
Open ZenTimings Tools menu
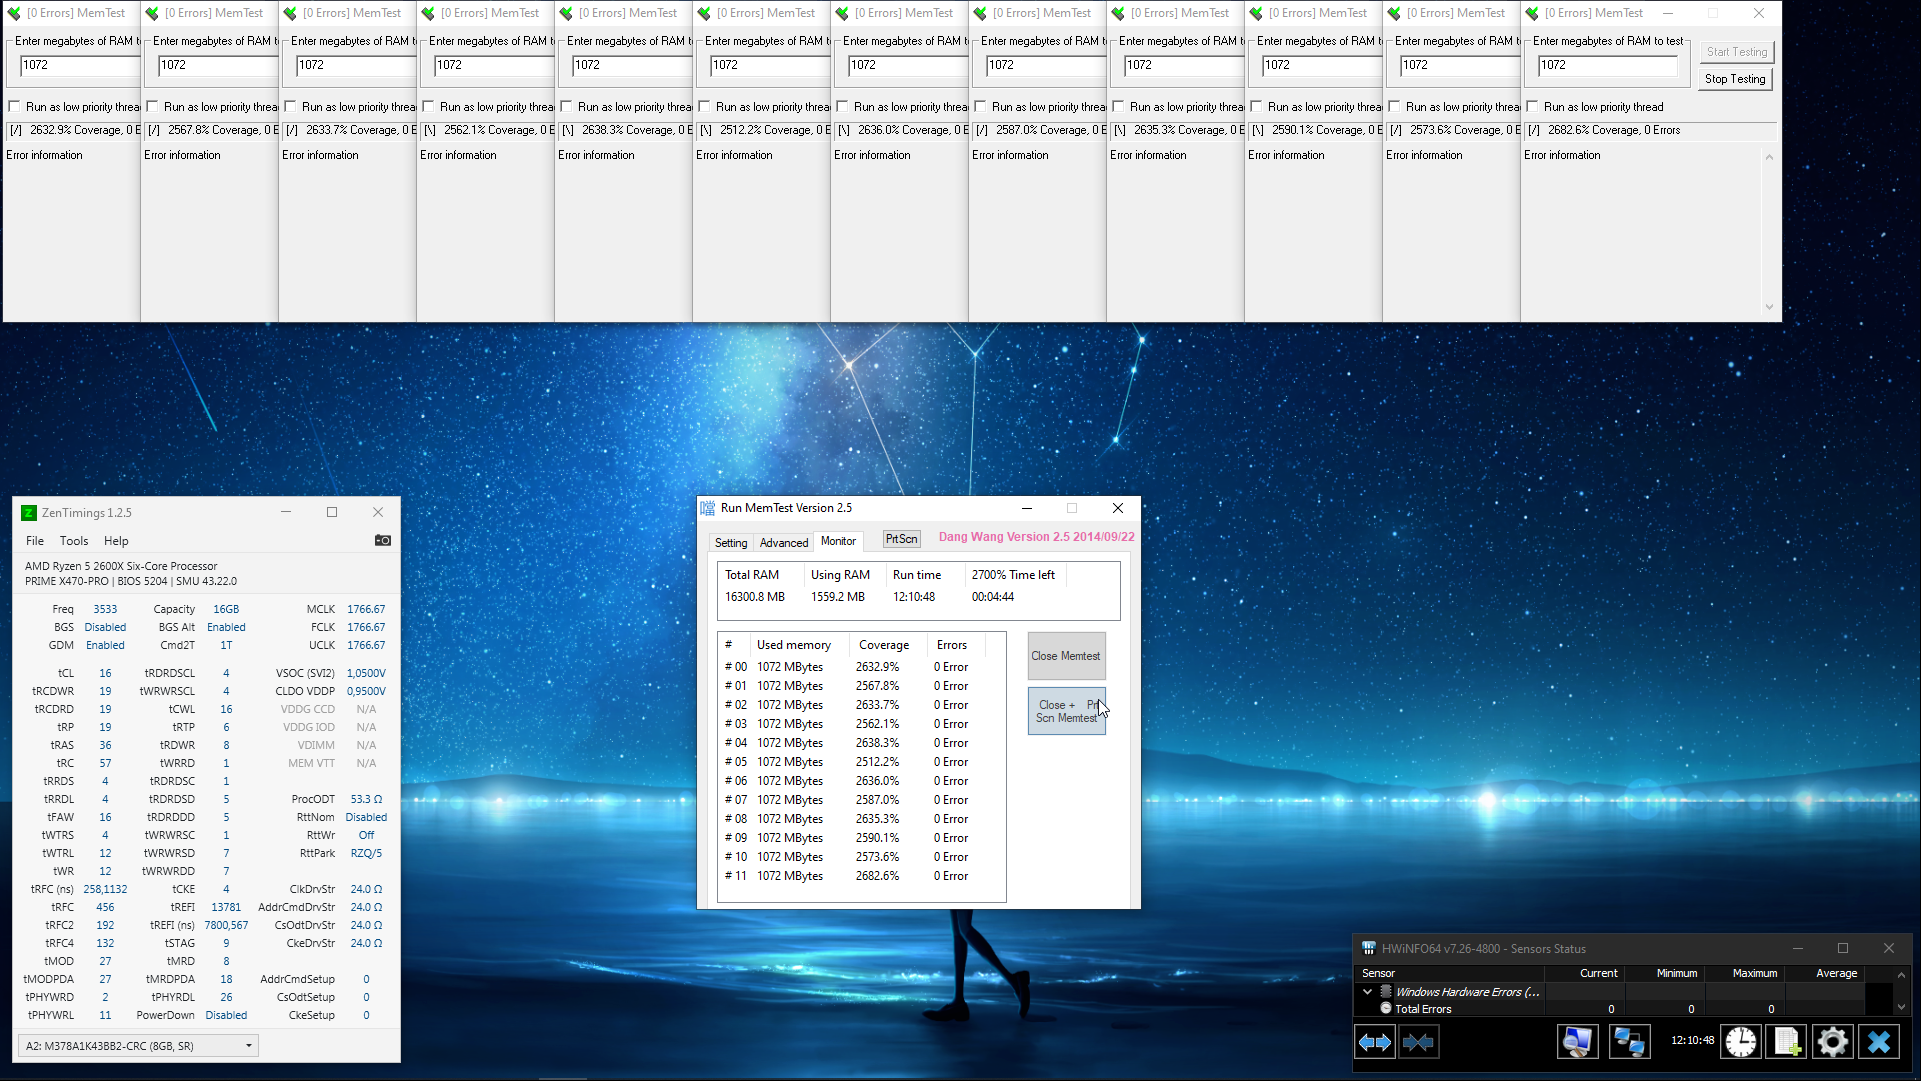point(74,541)
